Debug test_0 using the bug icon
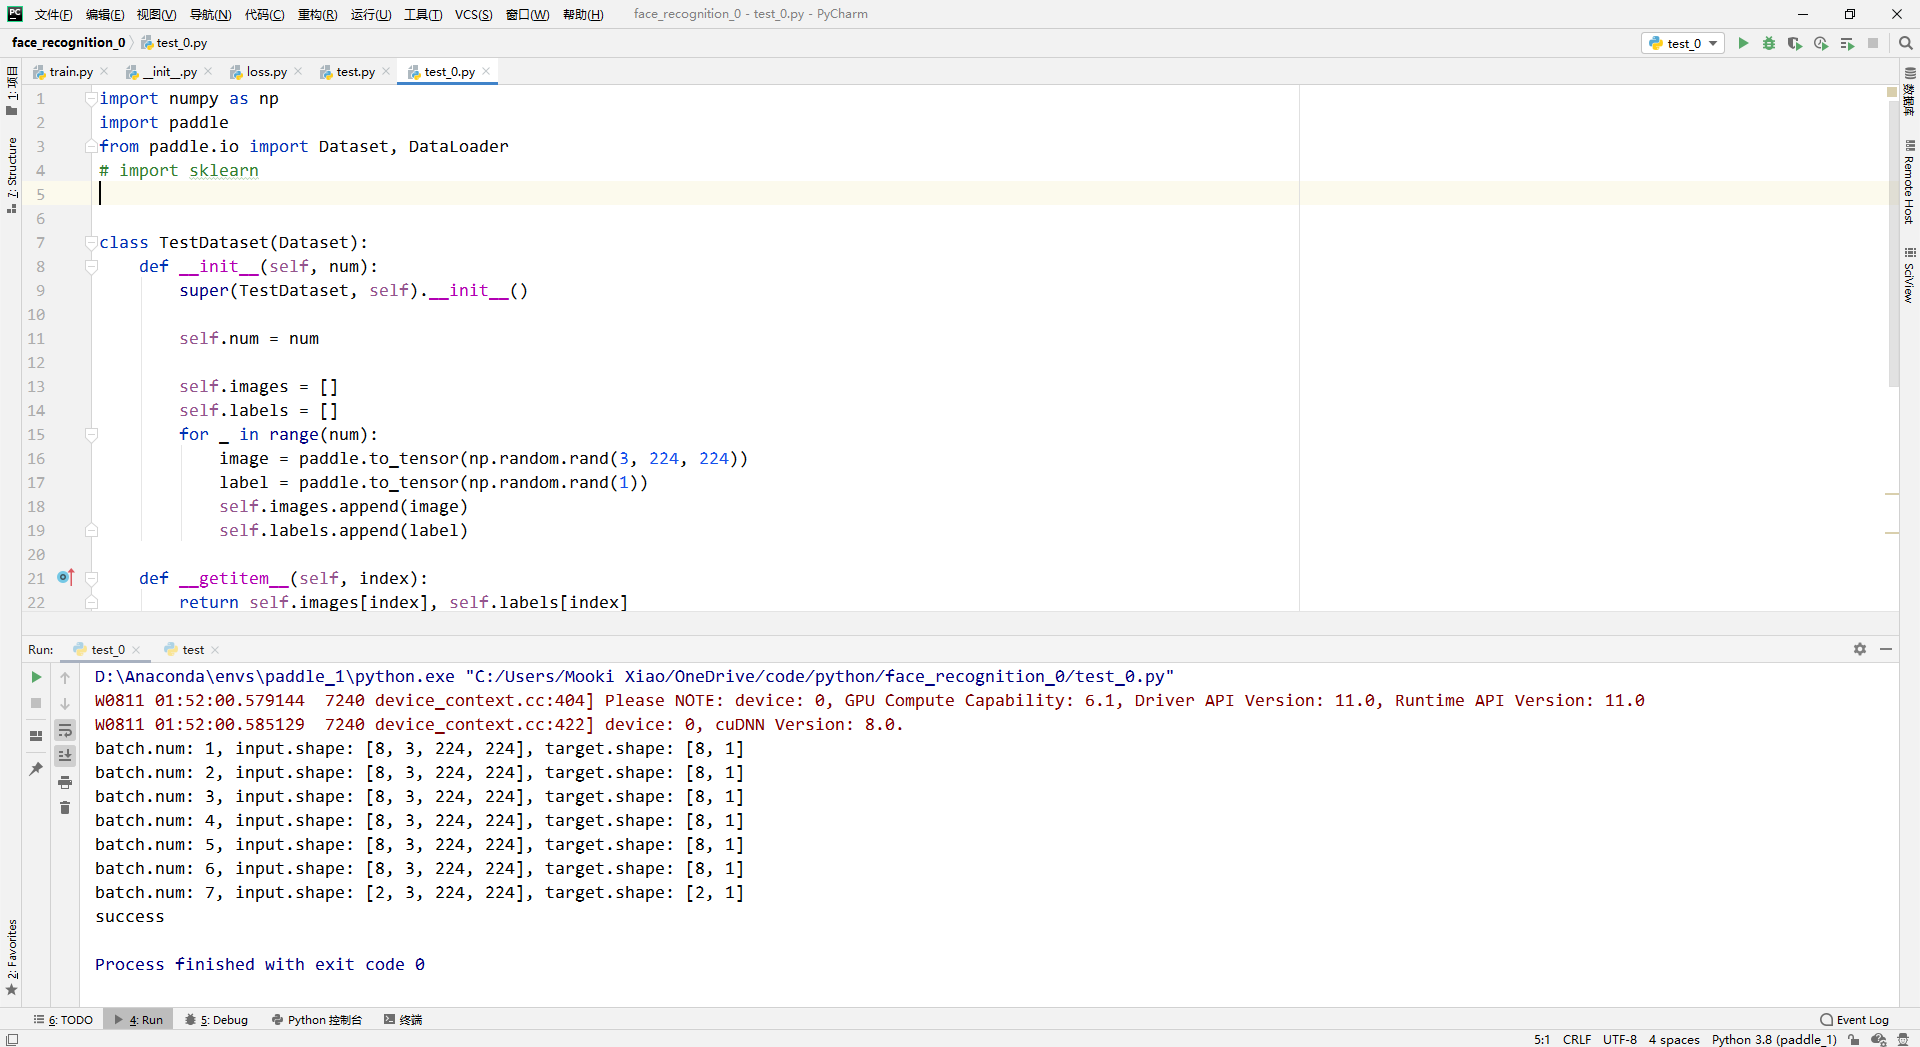The width and height of the screenshot is (1920, 1047). pyautogui.click(x=1768, y=44)
